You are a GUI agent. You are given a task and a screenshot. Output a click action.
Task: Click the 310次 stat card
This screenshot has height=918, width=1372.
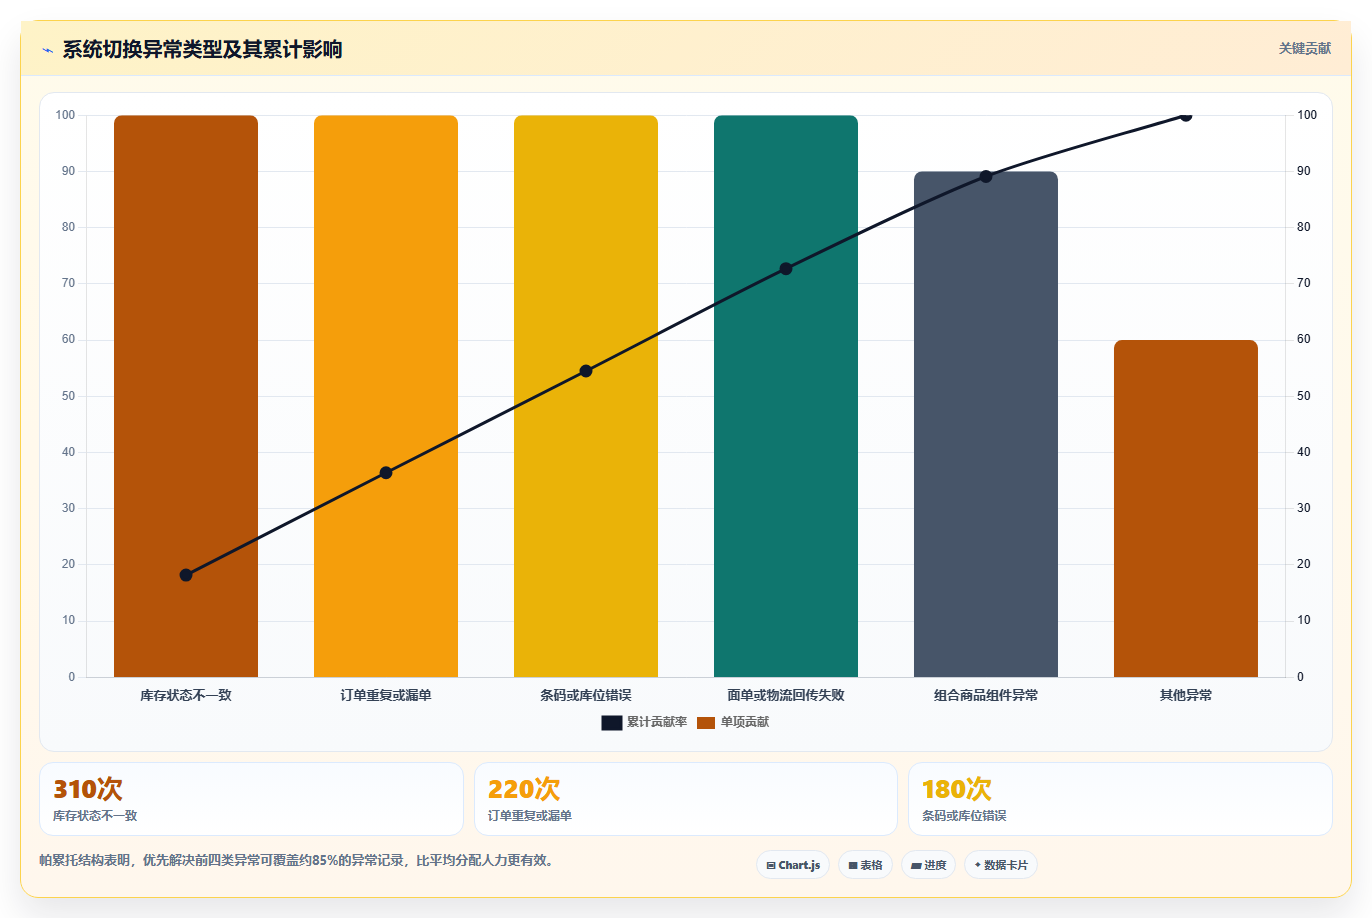click(x=251, y=799)
